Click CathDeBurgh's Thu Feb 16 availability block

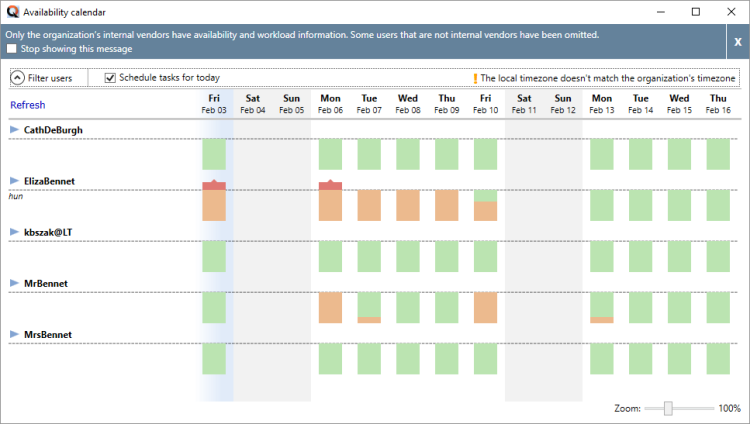718,154
